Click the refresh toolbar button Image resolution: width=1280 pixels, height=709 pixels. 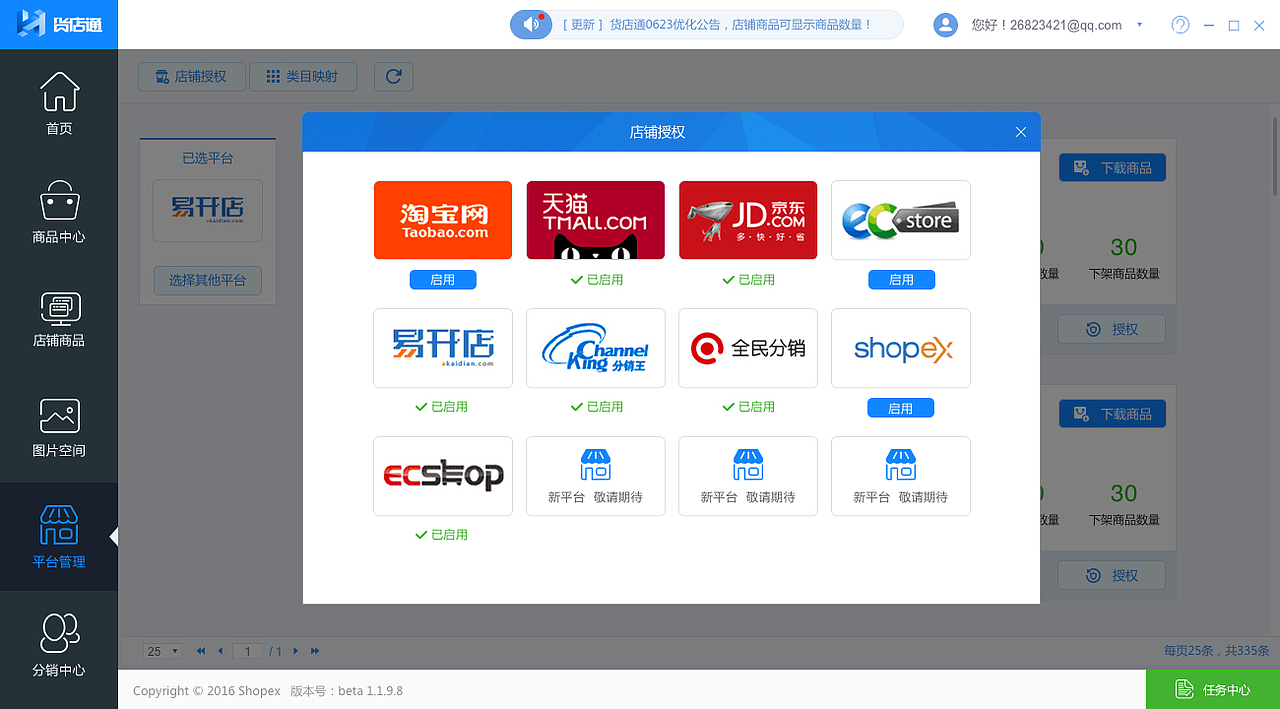tap(393, 76)
